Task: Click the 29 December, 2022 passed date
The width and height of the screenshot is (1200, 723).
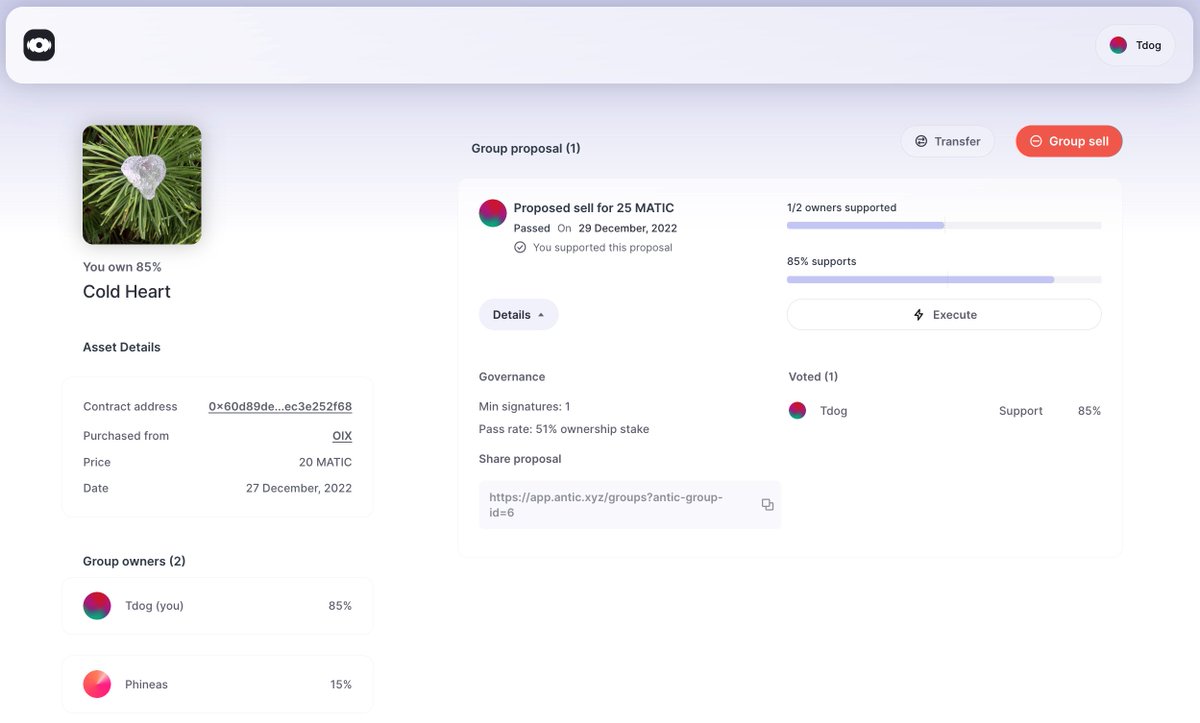Action: coord(628,228)
